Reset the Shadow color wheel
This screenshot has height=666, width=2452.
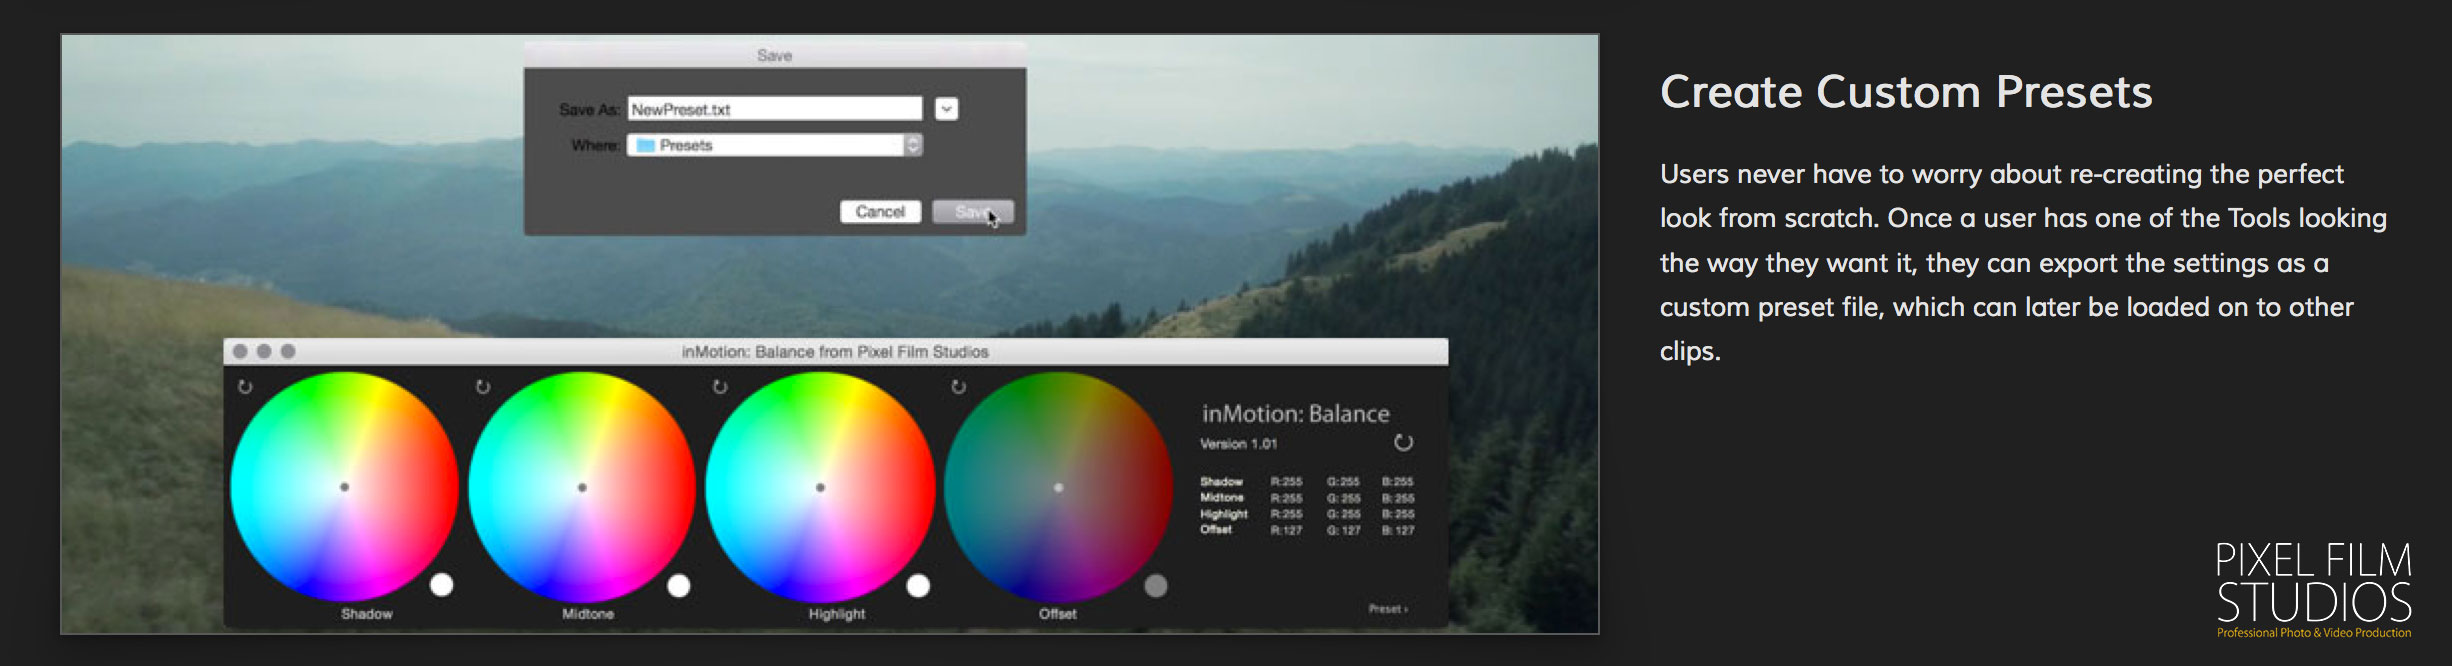(245, 387)
